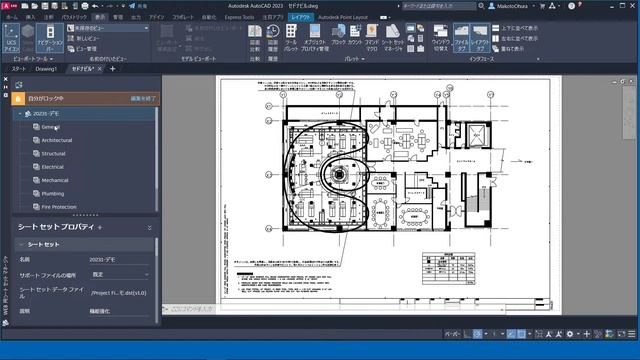
Task: Click the Undo arrow in quick access toolbar
Action: 95,6
